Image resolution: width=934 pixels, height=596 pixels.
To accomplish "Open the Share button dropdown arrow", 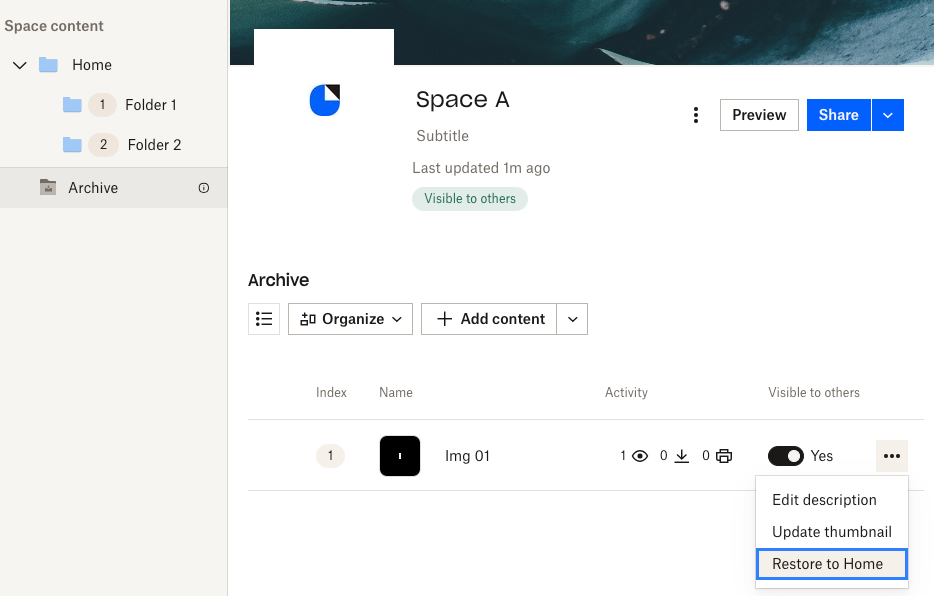I will pyautogui.click(x=888, y=115).
